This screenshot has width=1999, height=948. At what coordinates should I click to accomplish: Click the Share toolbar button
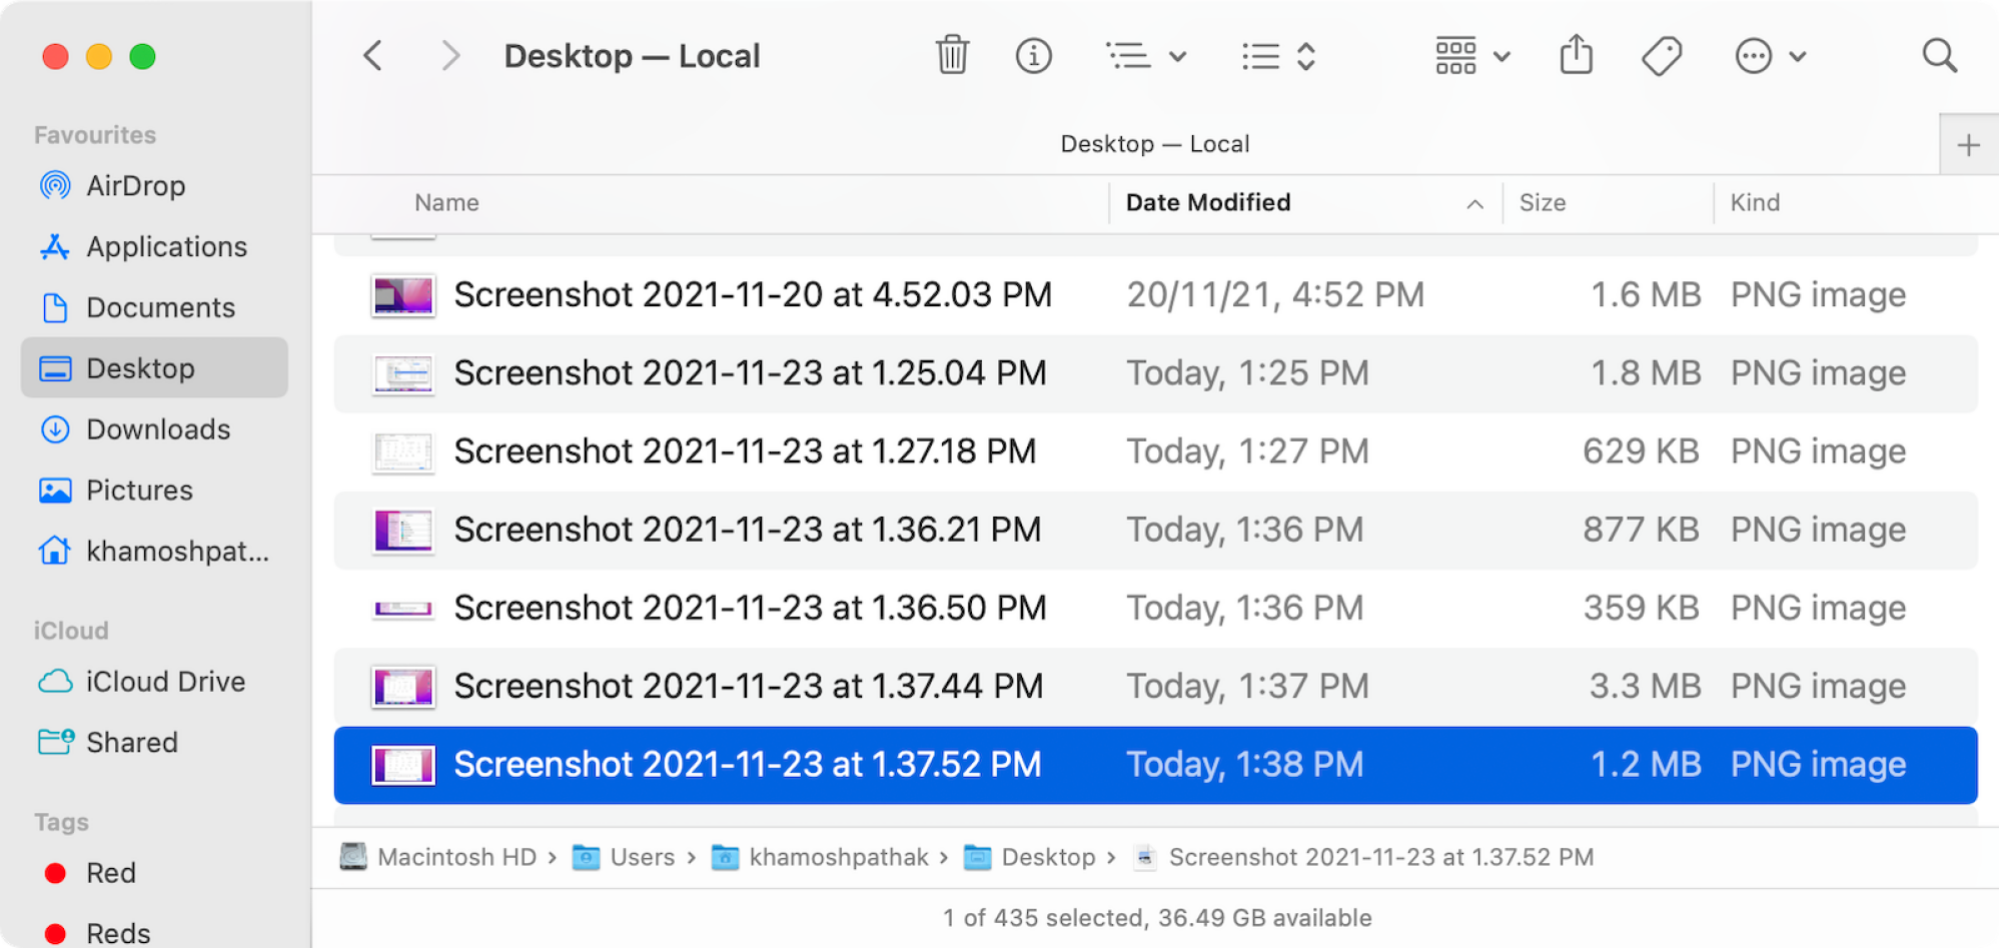(1576, 55)
